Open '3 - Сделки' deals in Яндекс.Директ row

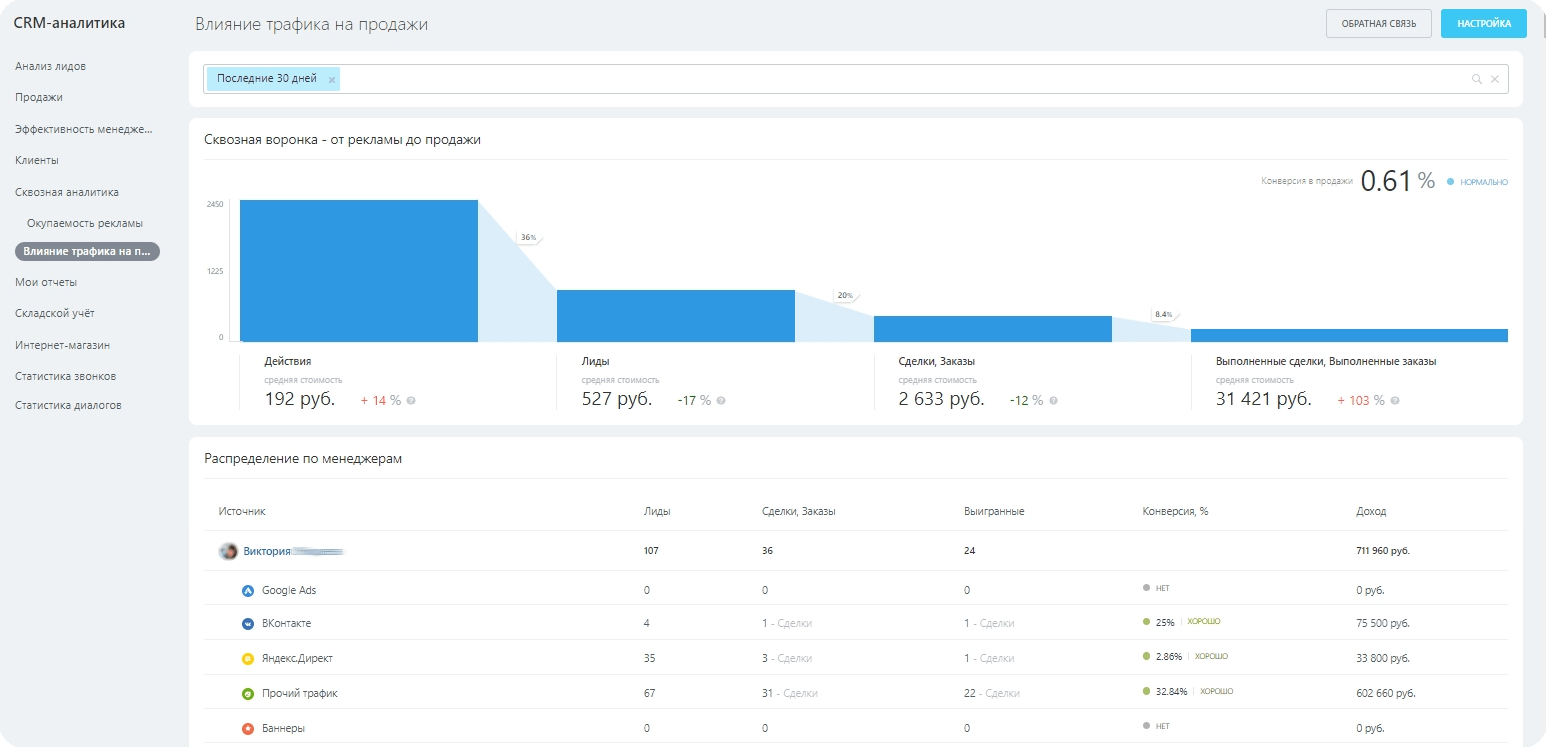coord(787,658)
